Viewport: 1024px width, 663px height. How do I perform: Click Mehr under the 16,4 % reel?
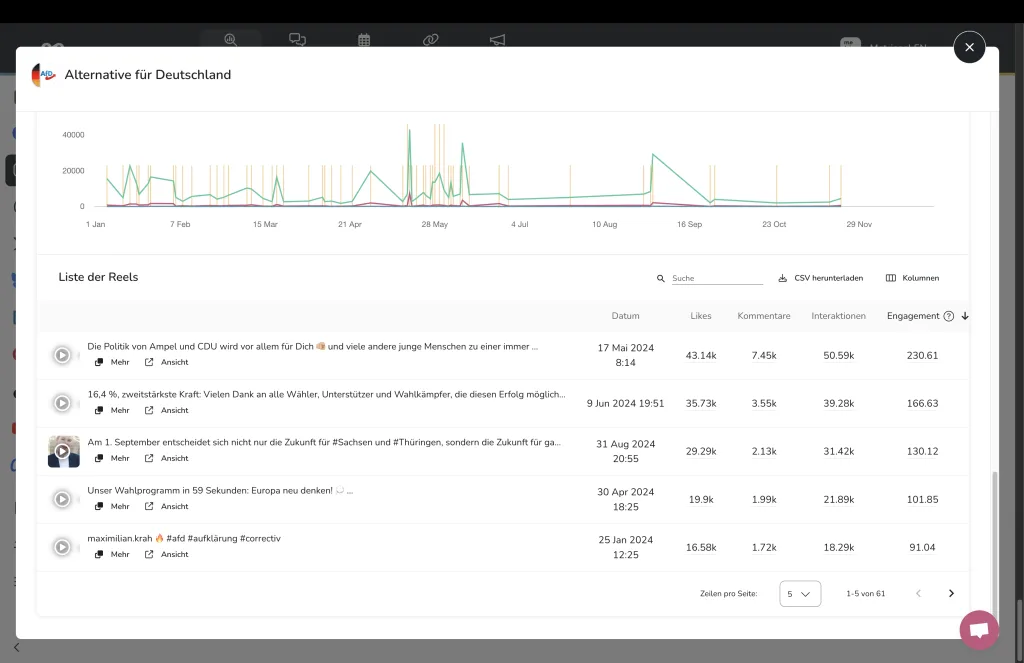pos(112,410)
